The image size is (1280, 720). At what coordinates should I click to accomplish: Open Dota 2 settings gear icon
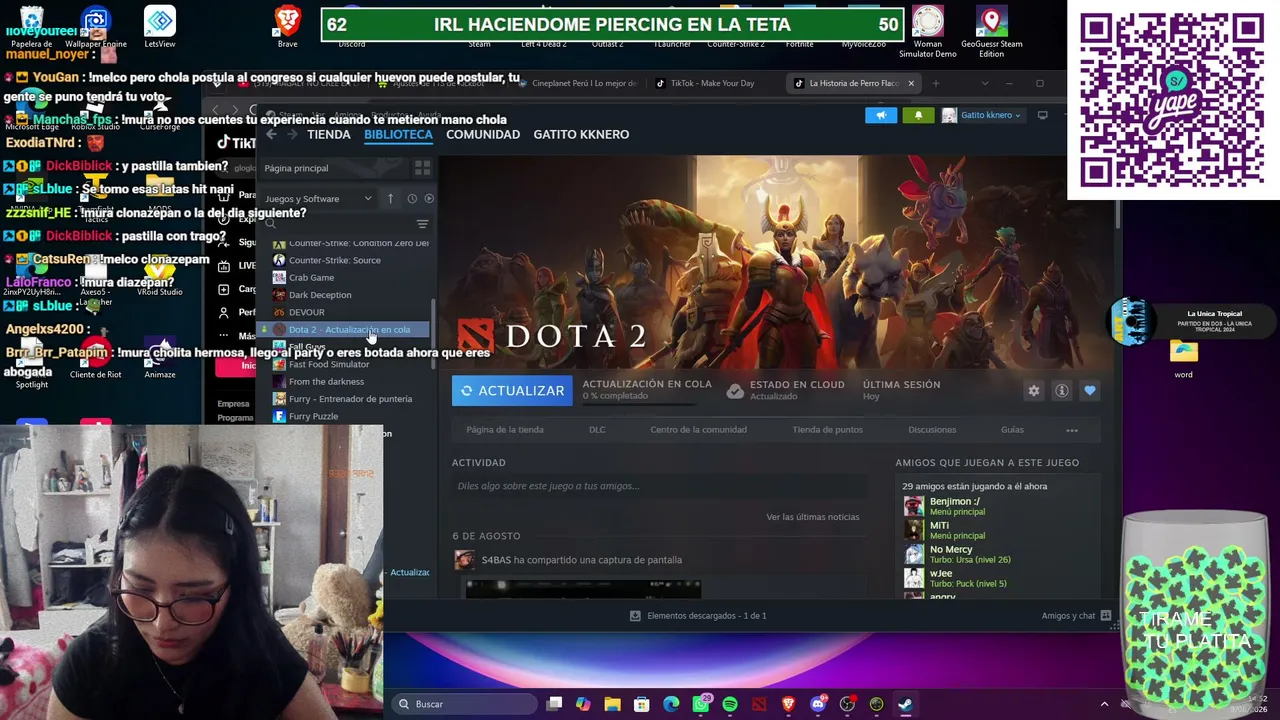1034,391
